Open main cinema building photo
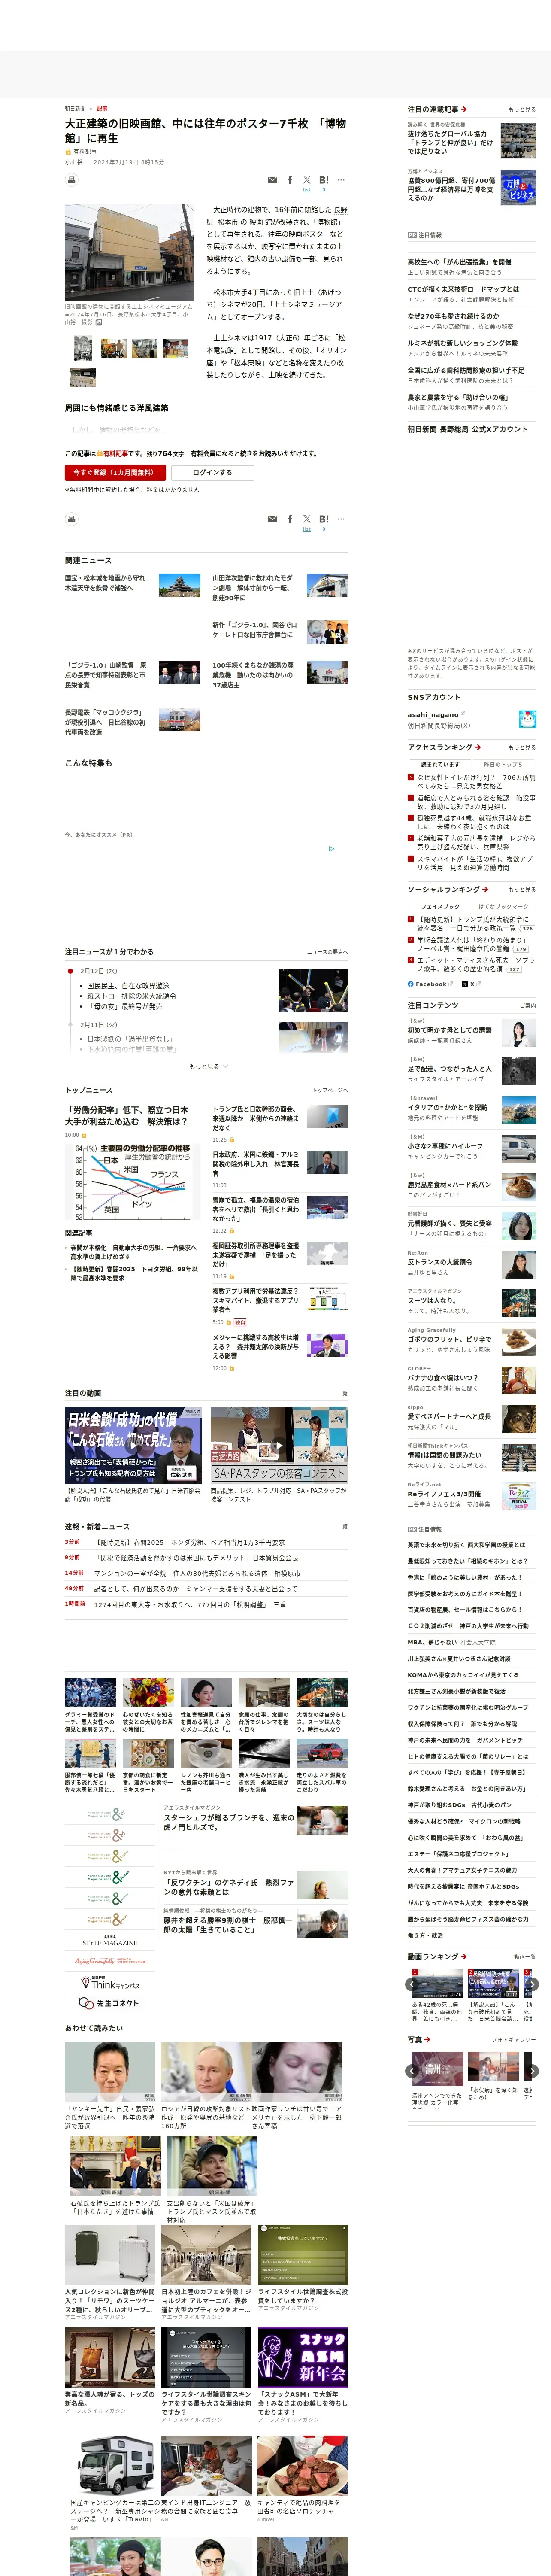551x2576 pixels. (x=129, y=251)
